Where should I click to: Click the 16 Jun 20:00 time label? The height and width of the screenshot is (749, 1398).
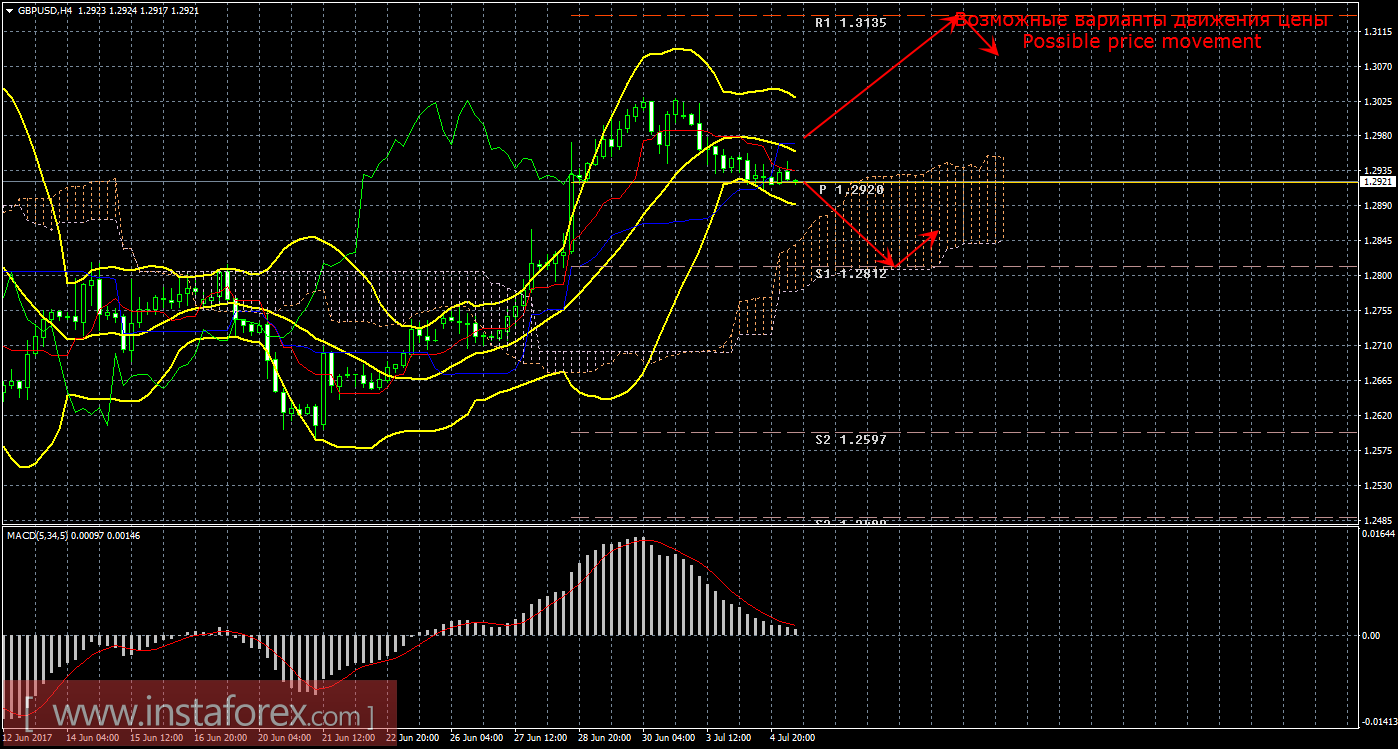pyautogui.click(x=221, y=738)
